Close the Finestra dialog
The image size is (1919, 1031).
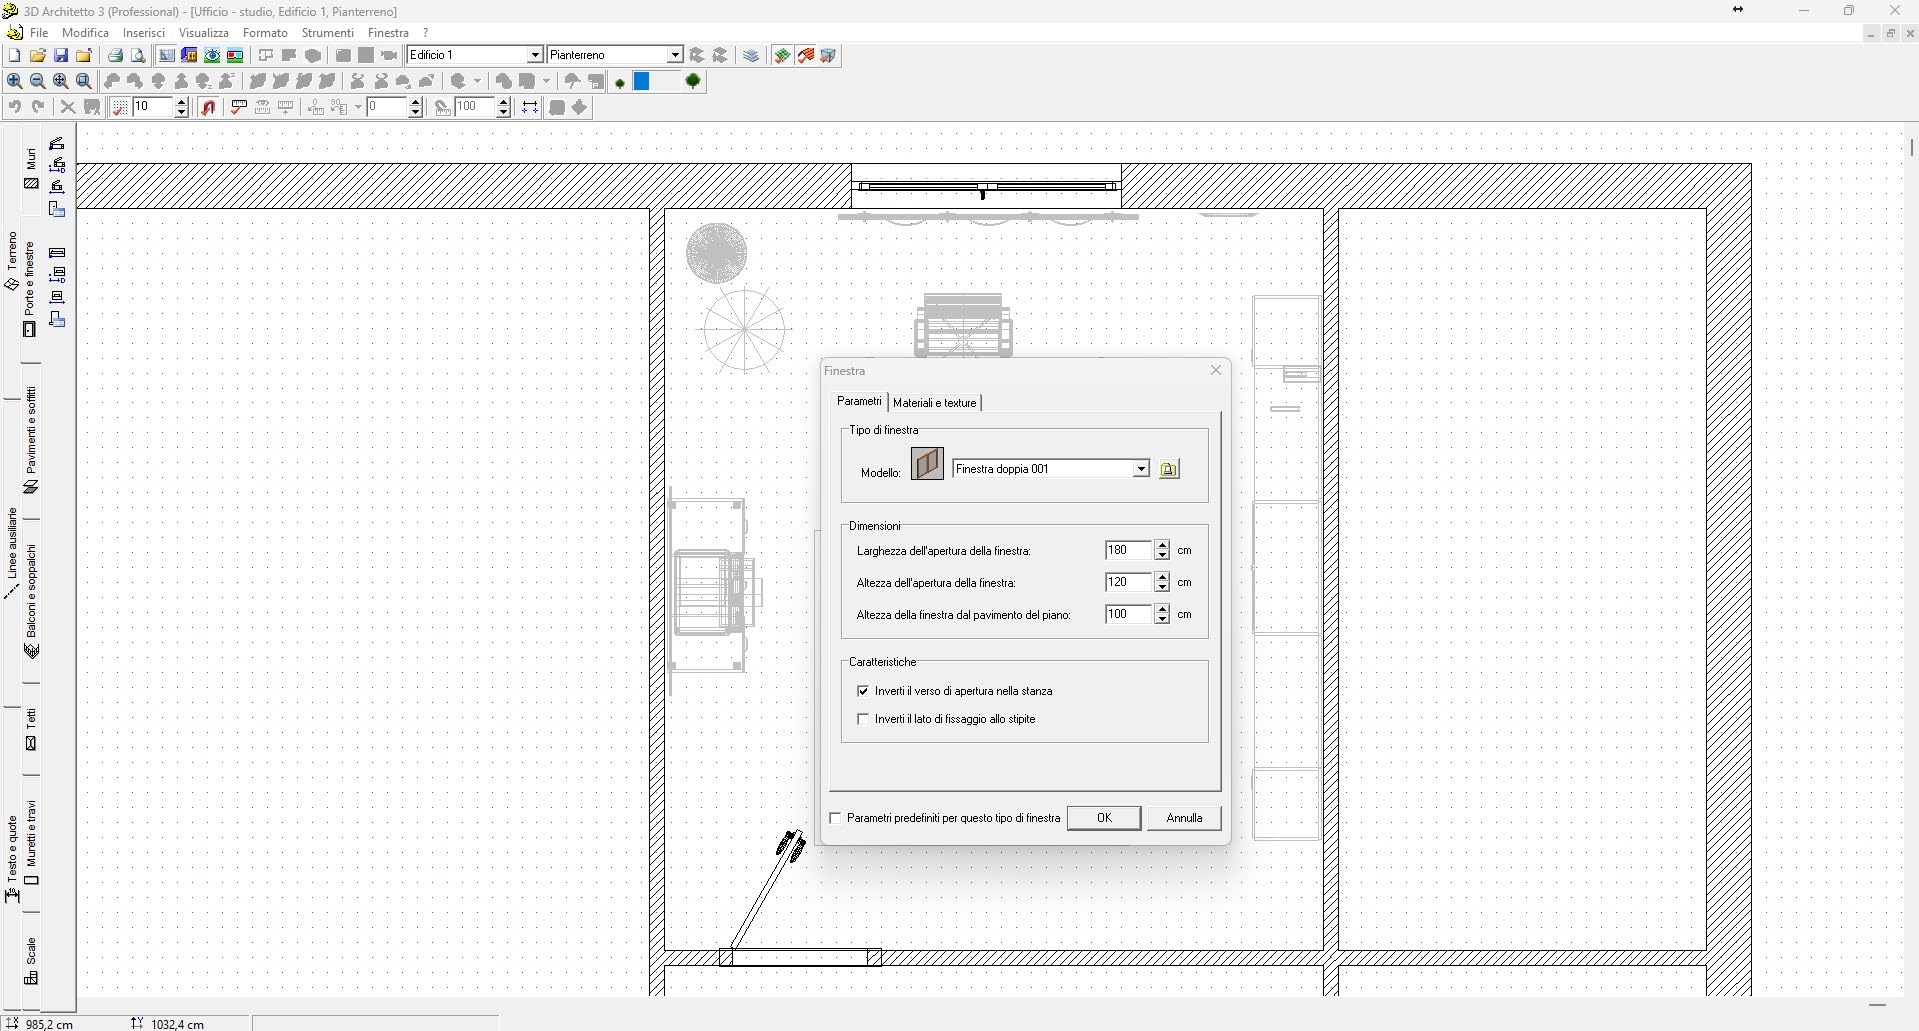tap(1216, 370)
